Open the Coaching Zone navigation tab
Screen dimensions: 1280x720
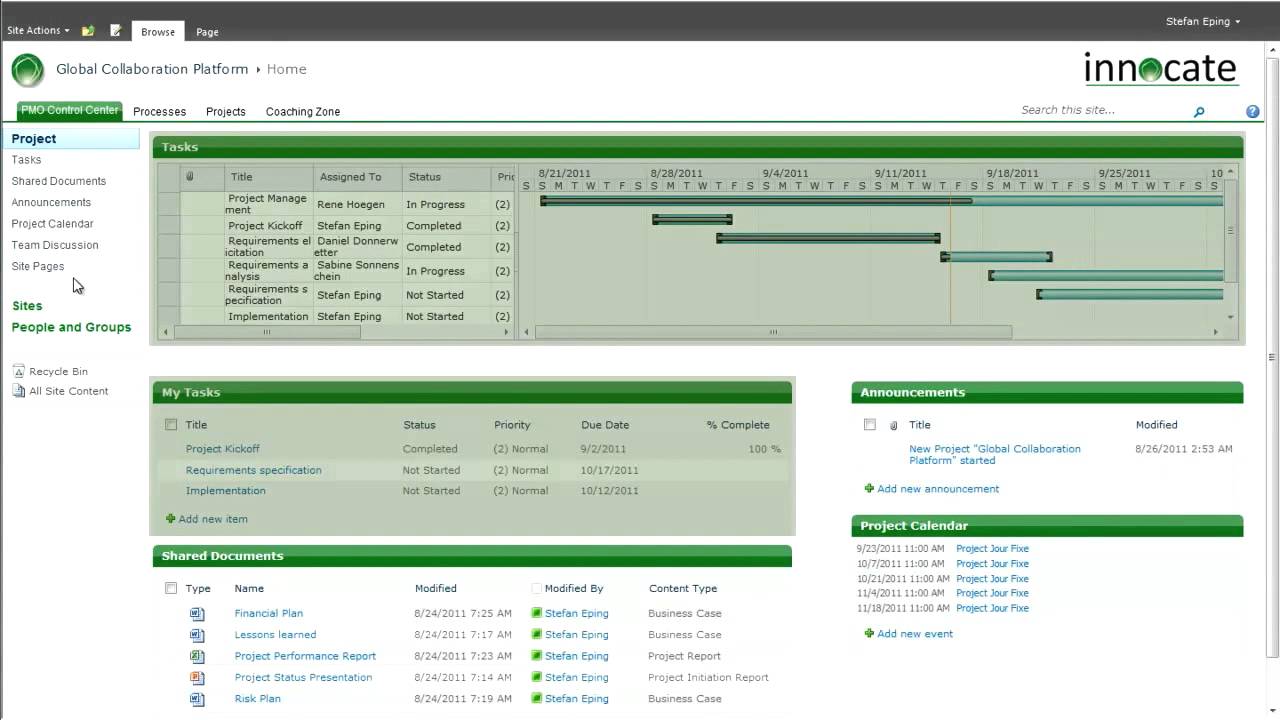303,112
